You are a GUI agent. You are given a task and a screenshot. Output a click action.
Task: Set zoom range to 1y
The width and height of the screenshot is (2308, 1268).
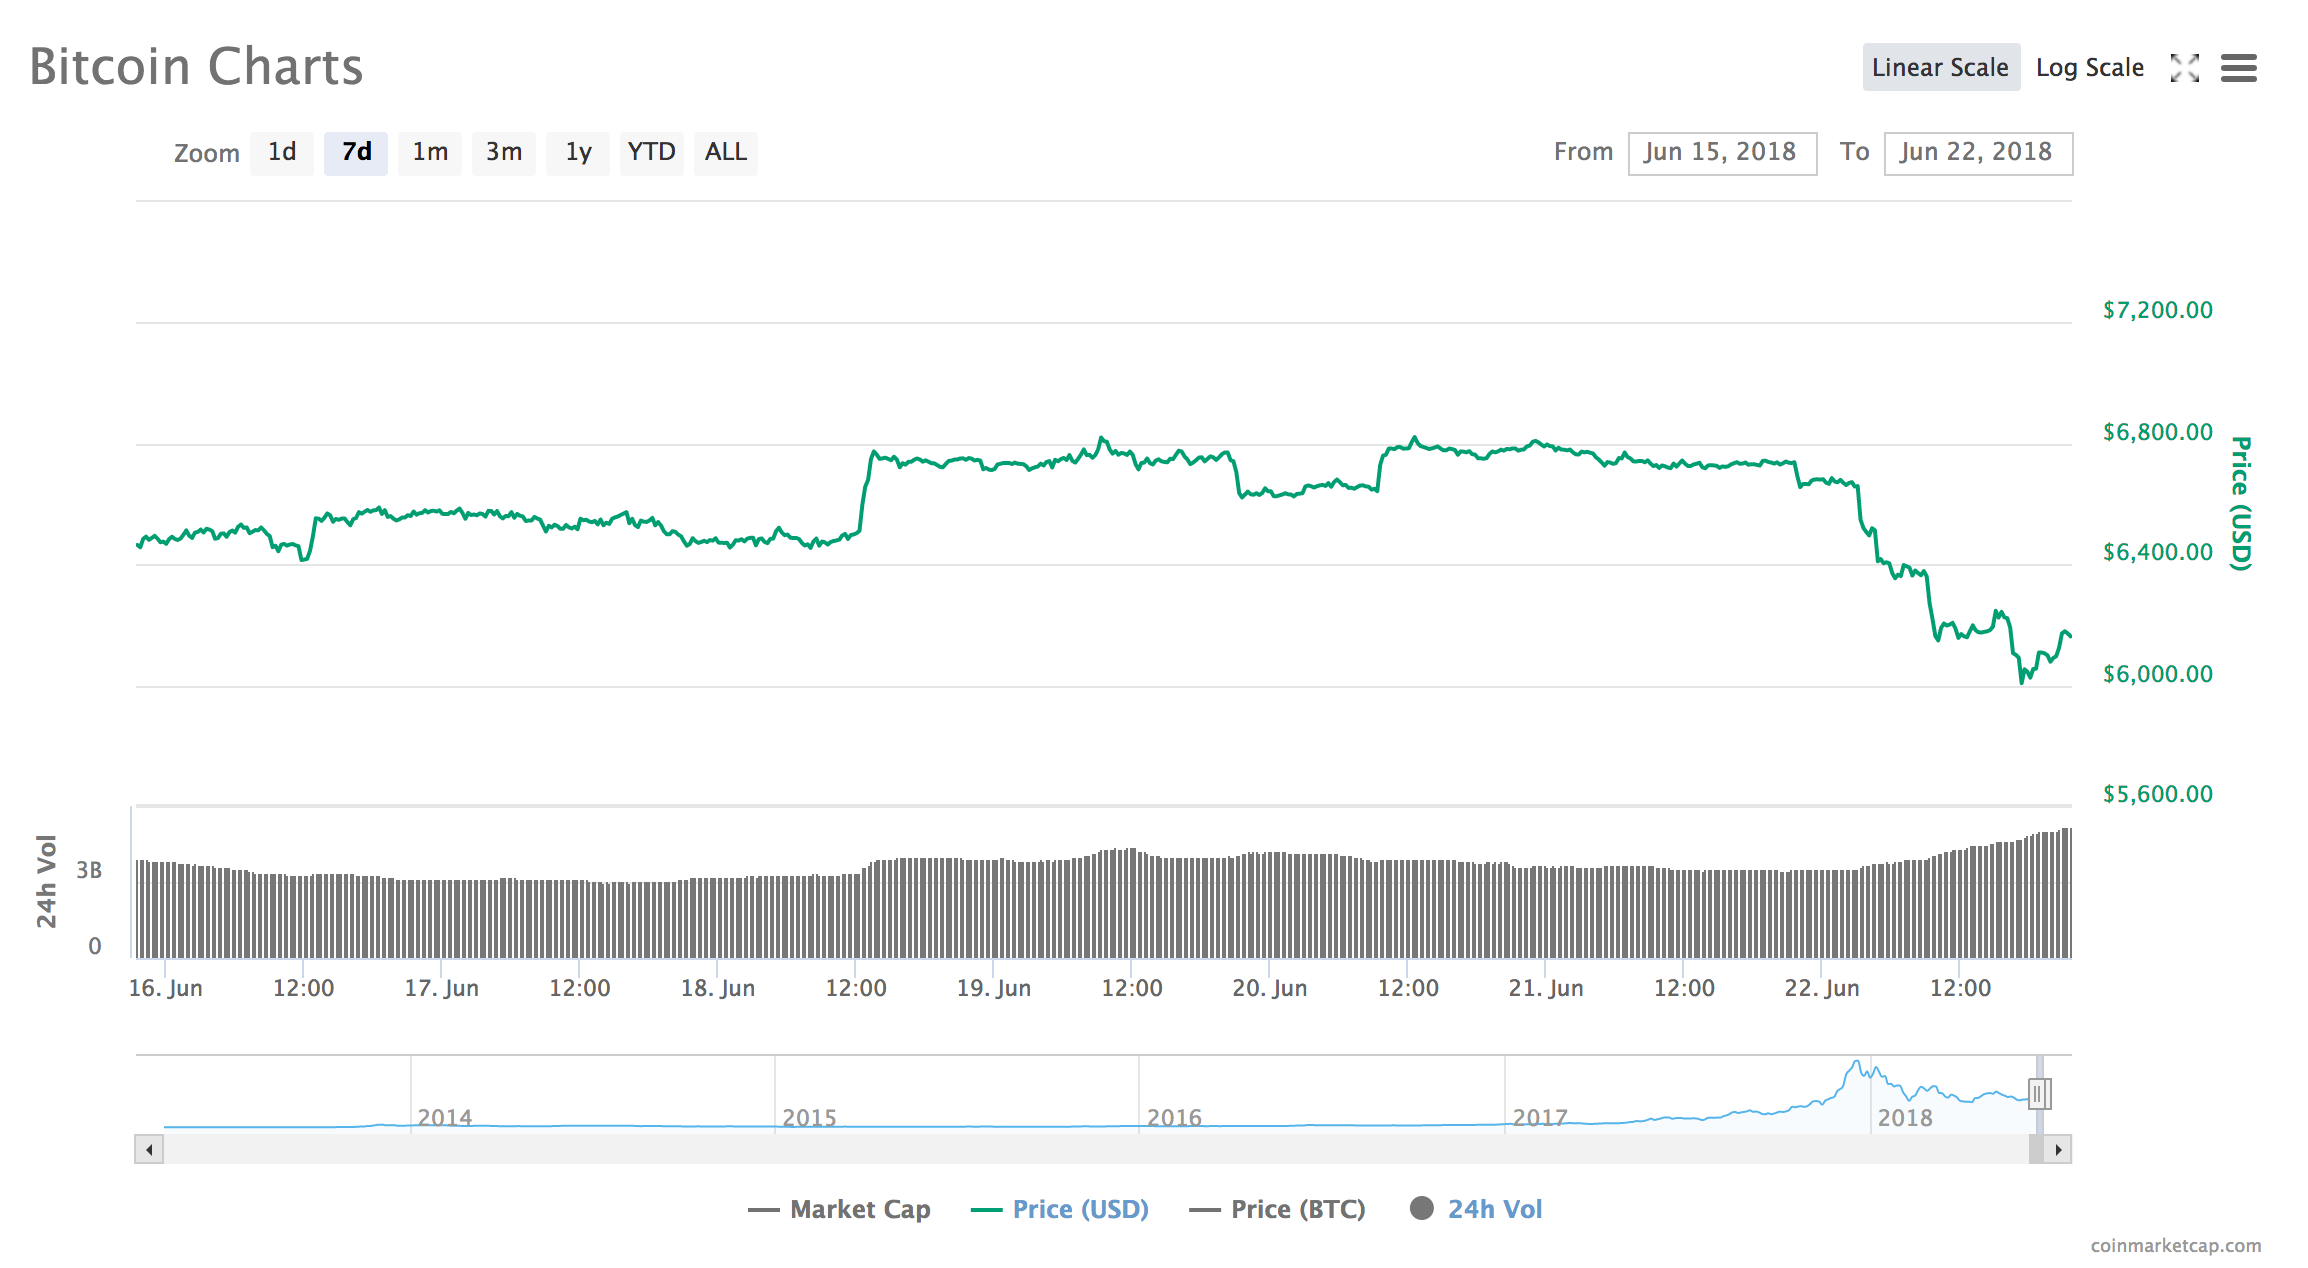[x=578, y=153]
